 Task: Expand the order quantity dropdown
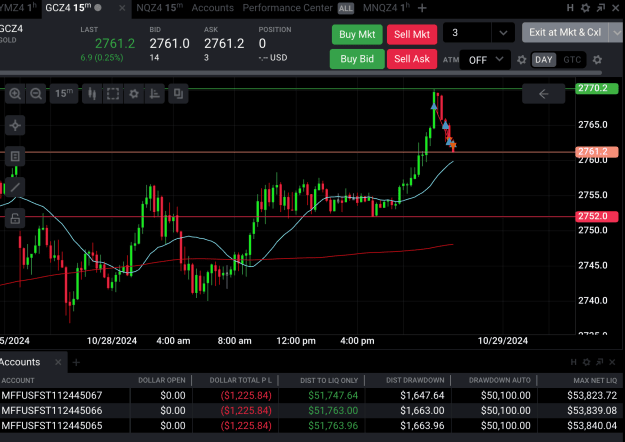[x=503, y=33]
